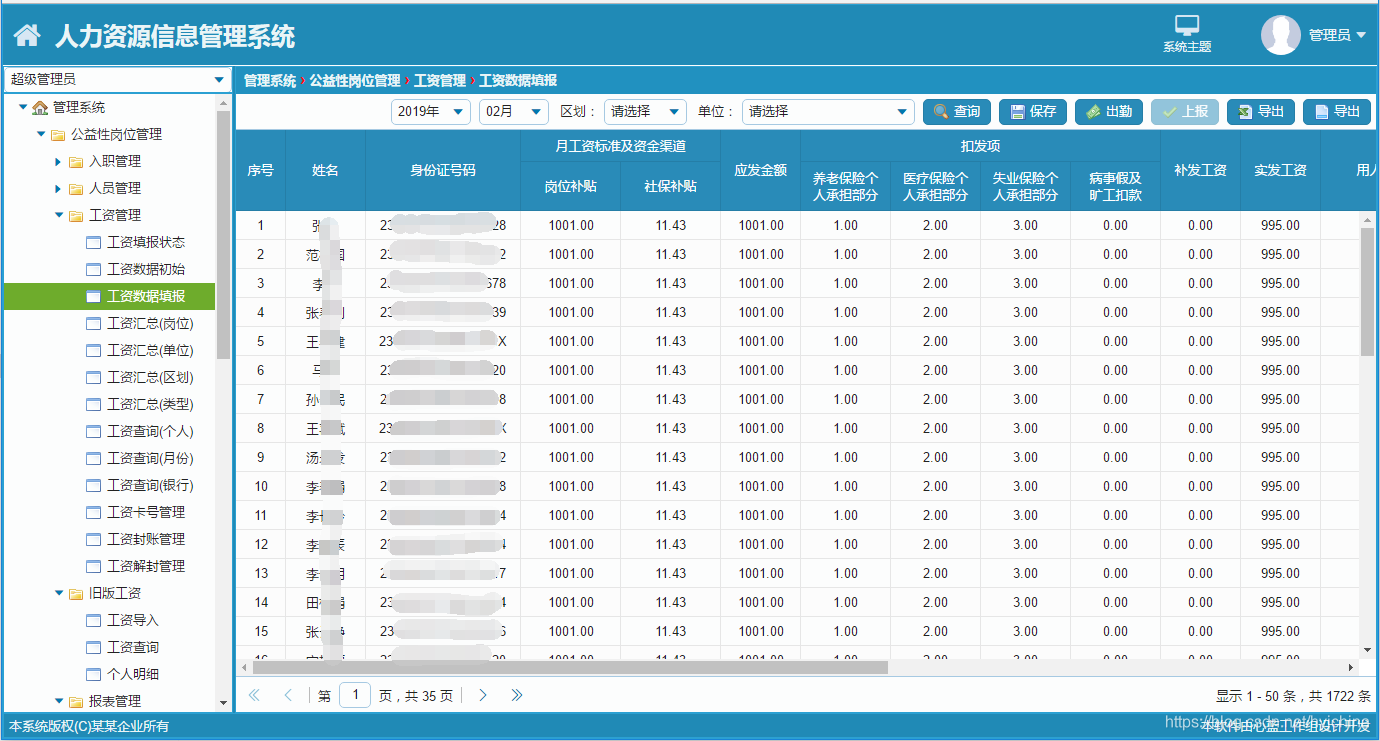Screen dimensions: 1380x741
Task: Open 工资数据初始 page
Action: point(146,269)
